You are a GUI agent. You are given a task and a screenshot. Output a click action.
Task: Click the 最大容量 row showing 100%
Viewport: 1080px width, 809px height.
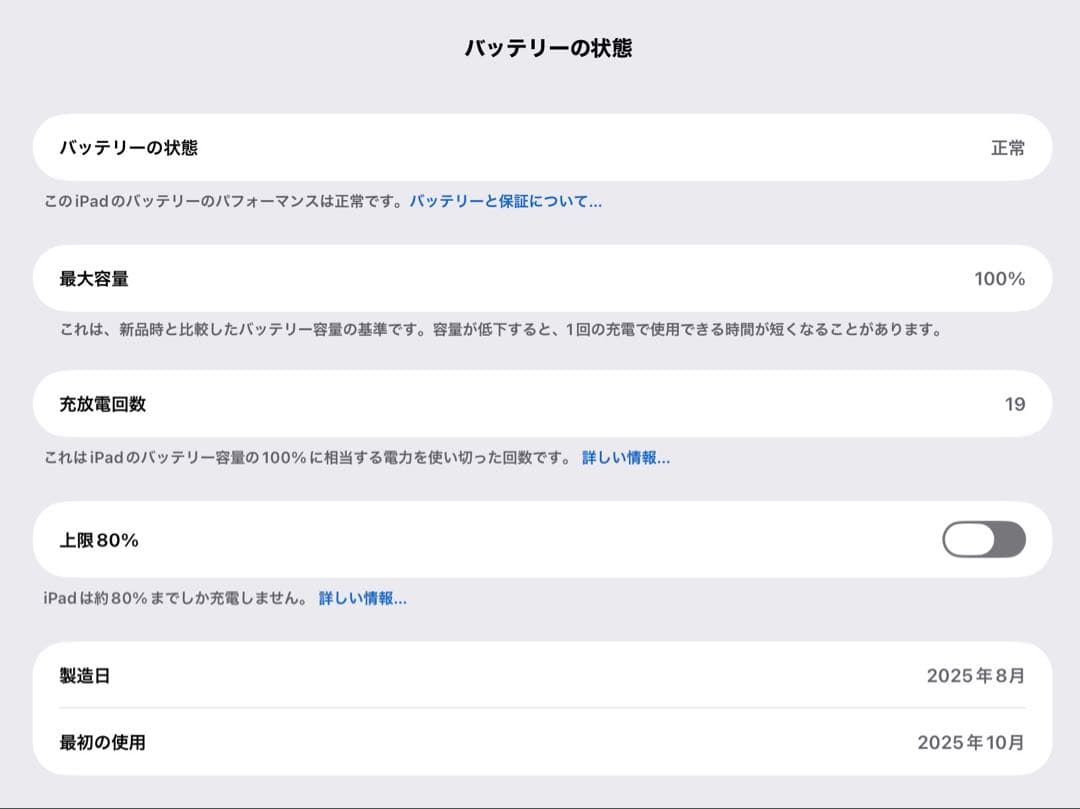(x=540, y=279)
